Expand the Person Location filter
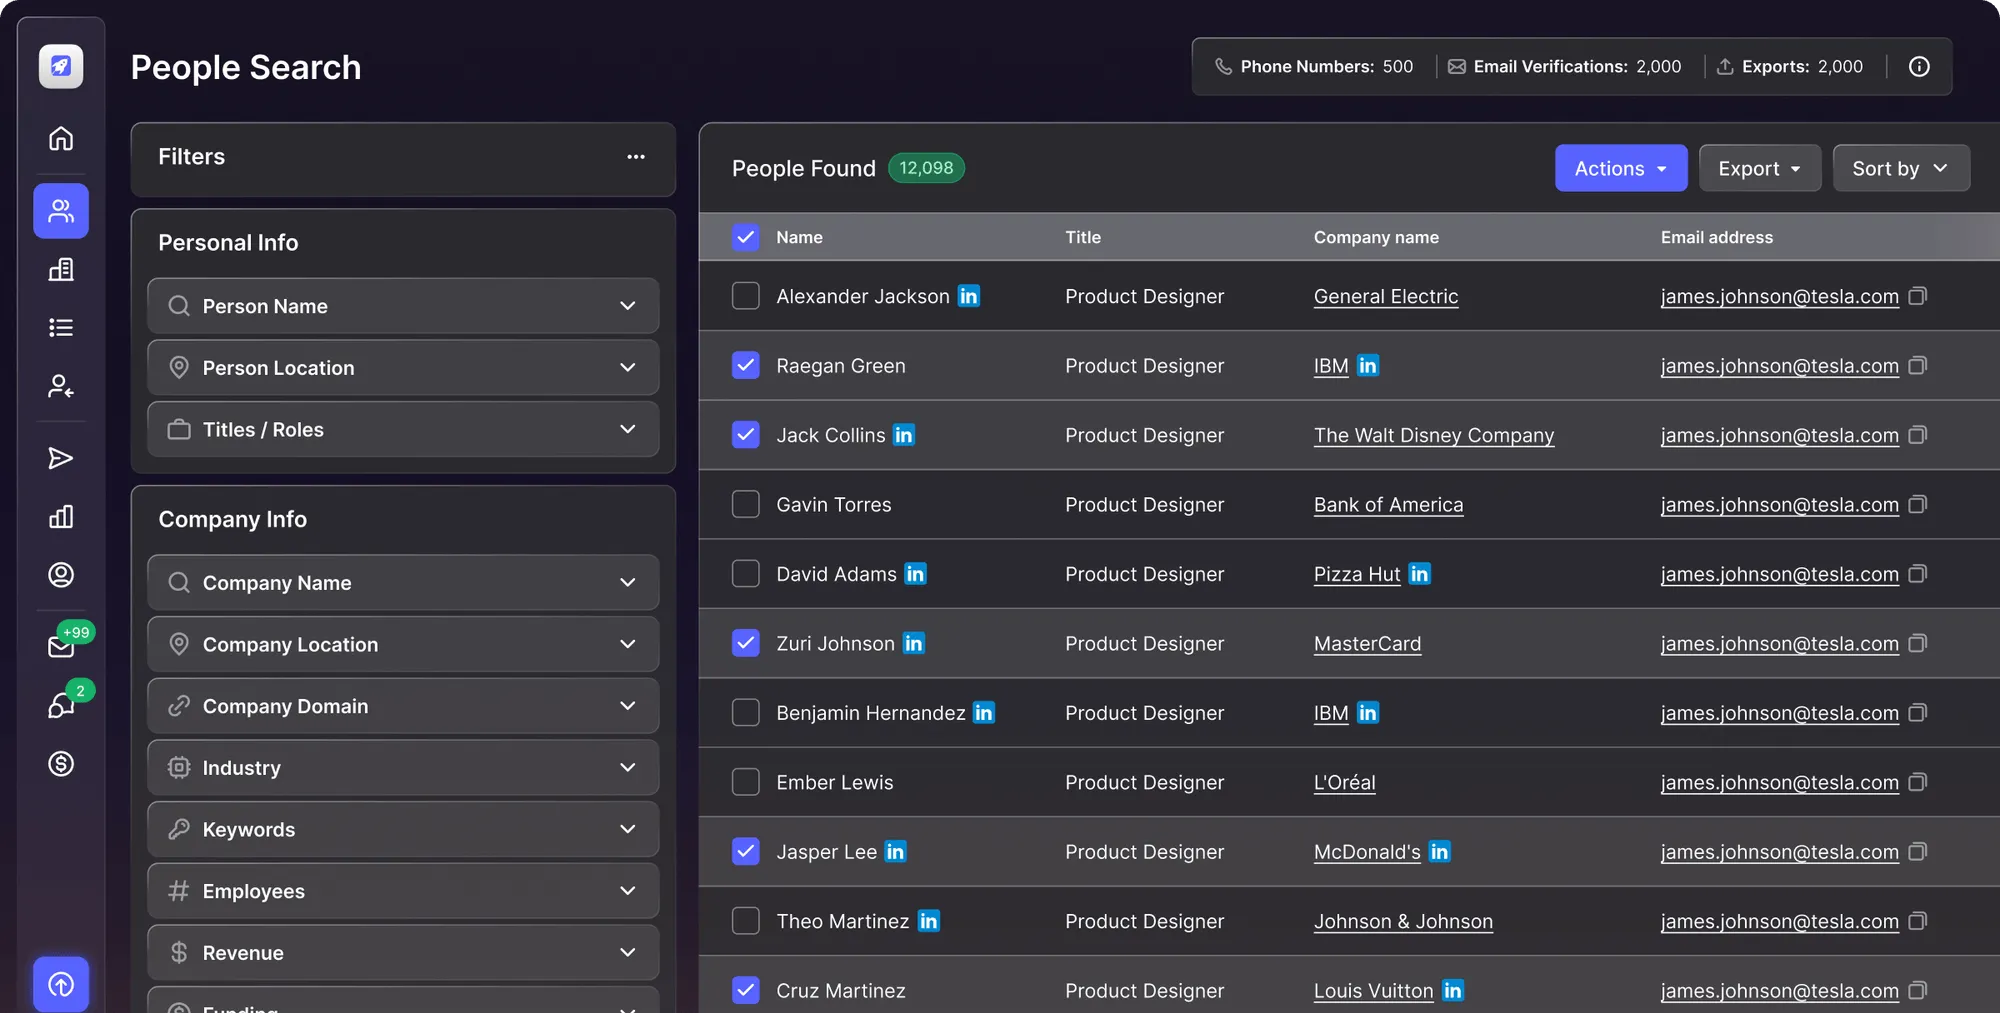Image resolution: width=2000 pixels, height=1013 pixels. 403,368
